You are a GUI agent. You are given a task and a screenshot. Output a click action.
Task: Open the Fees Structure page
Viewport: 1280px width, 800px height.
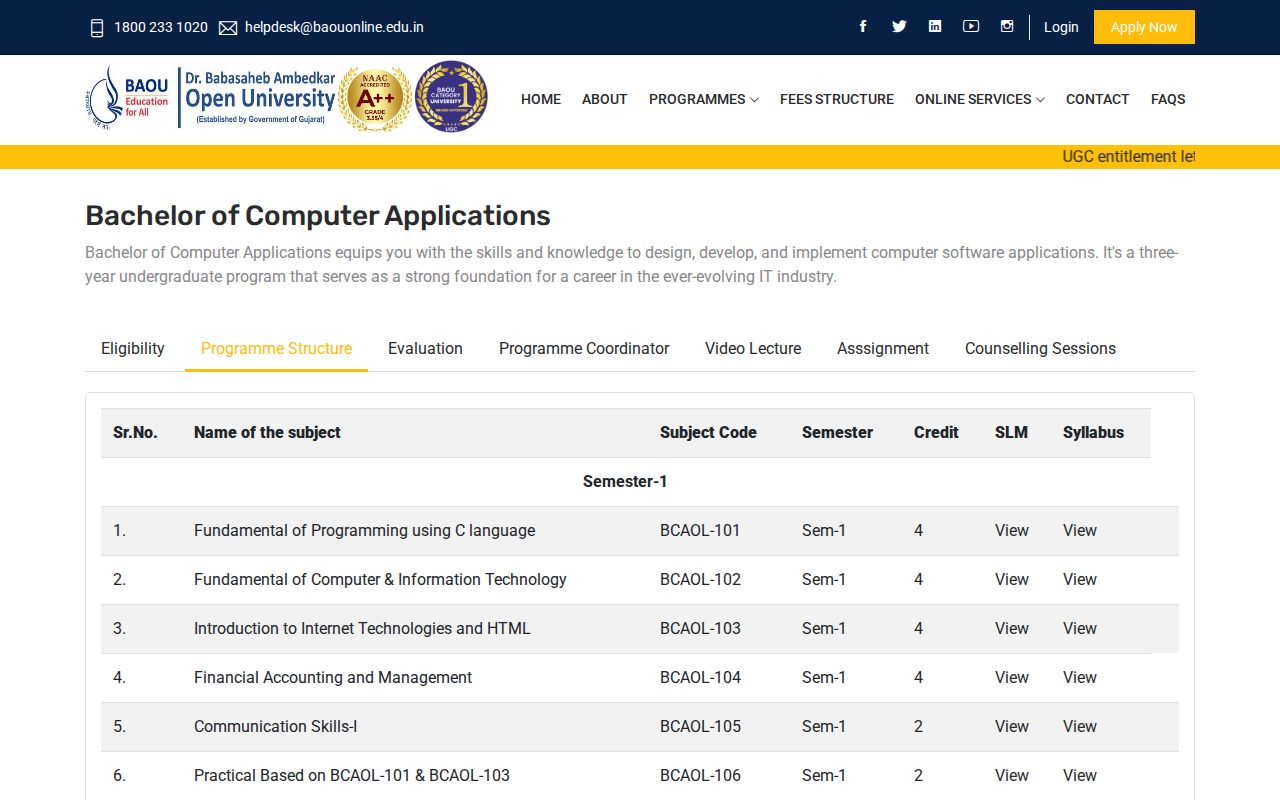coord(837,99)
